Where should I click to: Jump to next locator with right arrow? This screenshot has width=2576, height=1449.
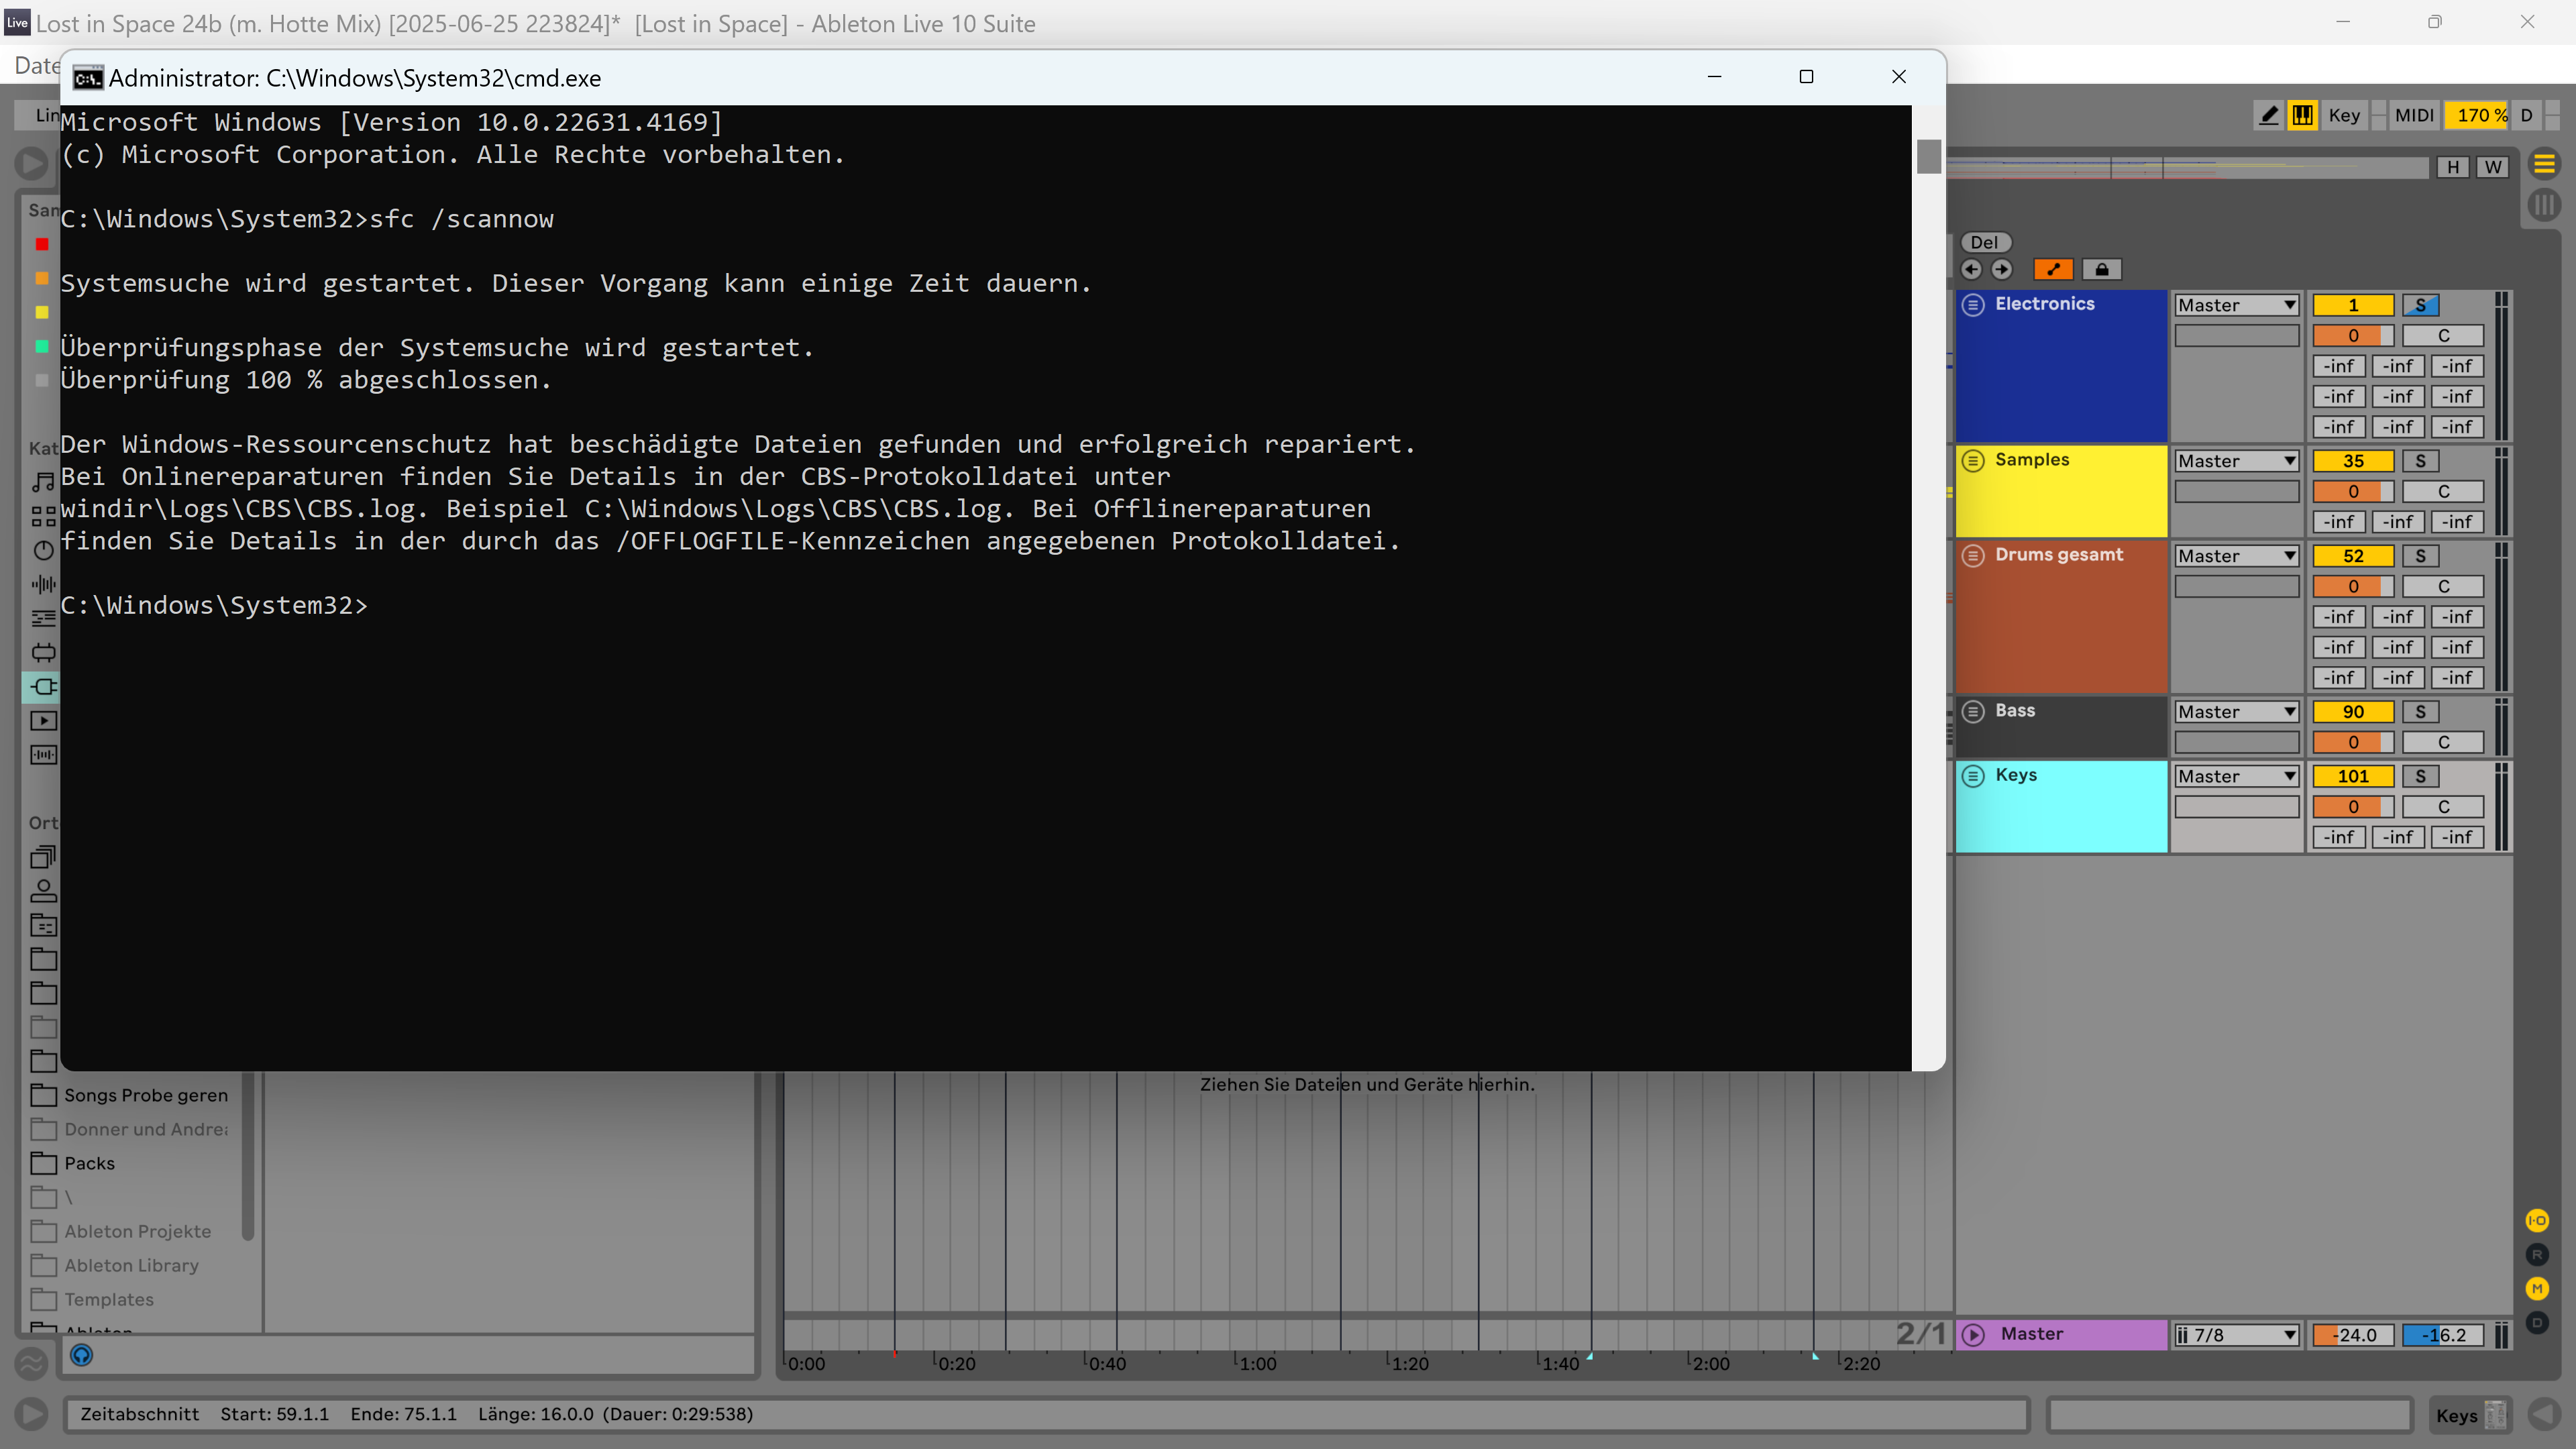[2001, 269]
